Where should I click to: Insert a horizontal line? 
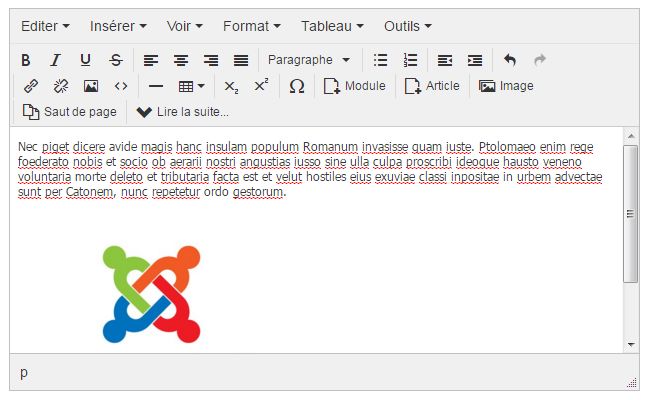(156, 86)
